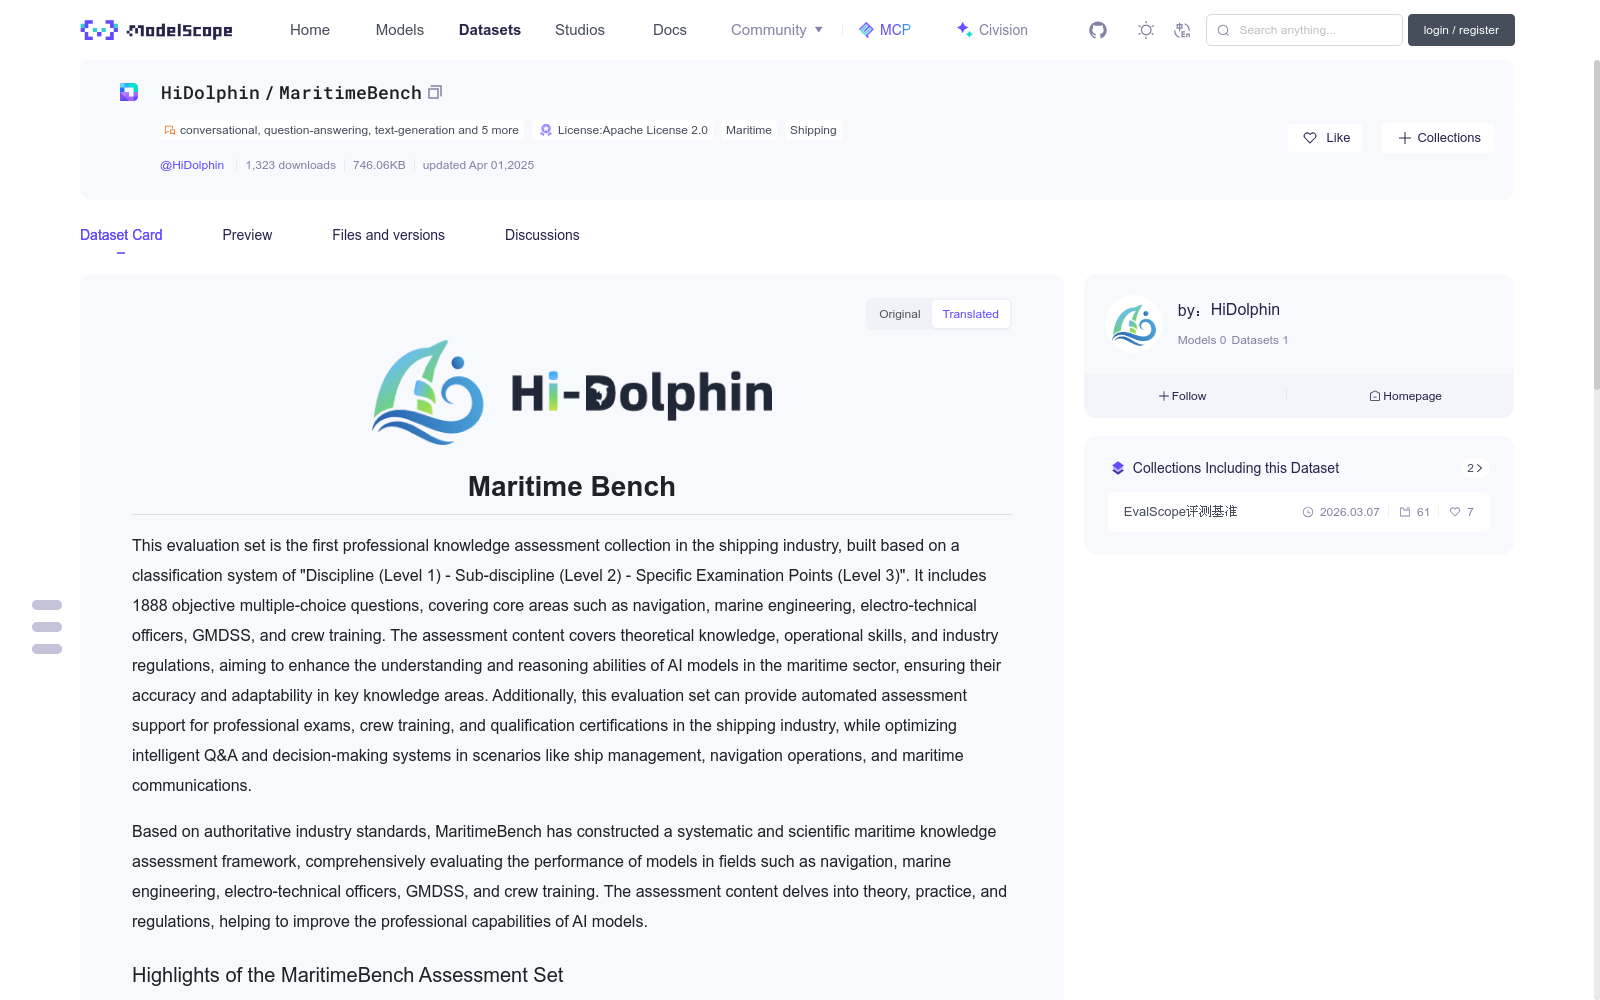1600x1000 pixels.
Task: Click the 'Datasets 1' count text
Action: [1260, 340]
